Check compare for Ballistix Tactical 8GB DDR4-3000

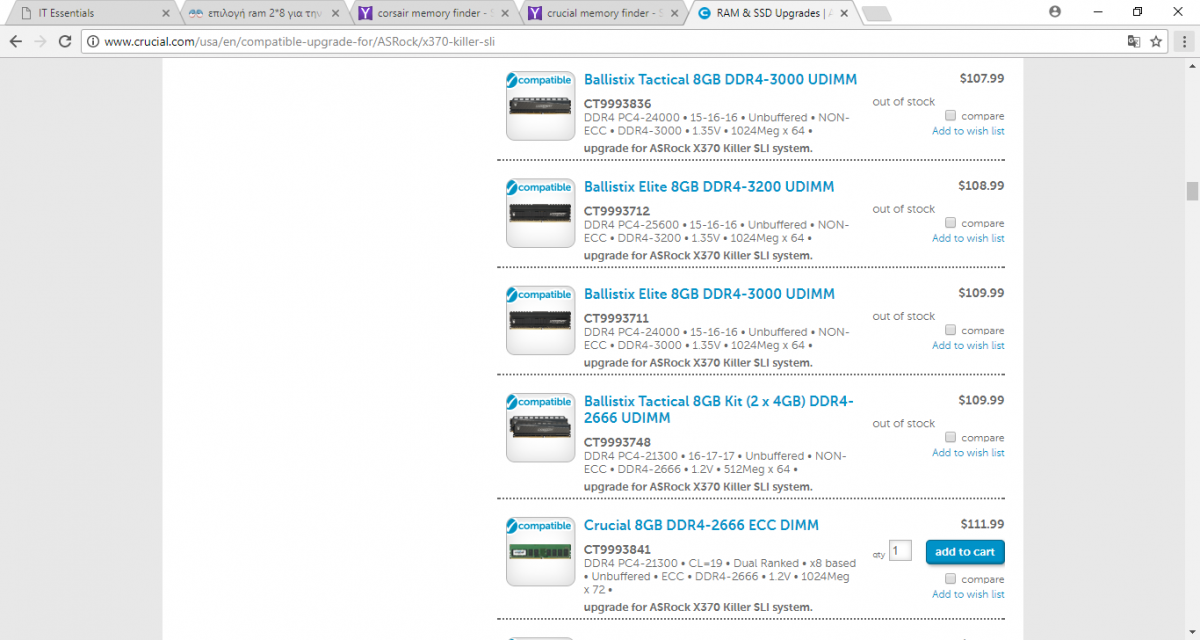tap(951, 115)
